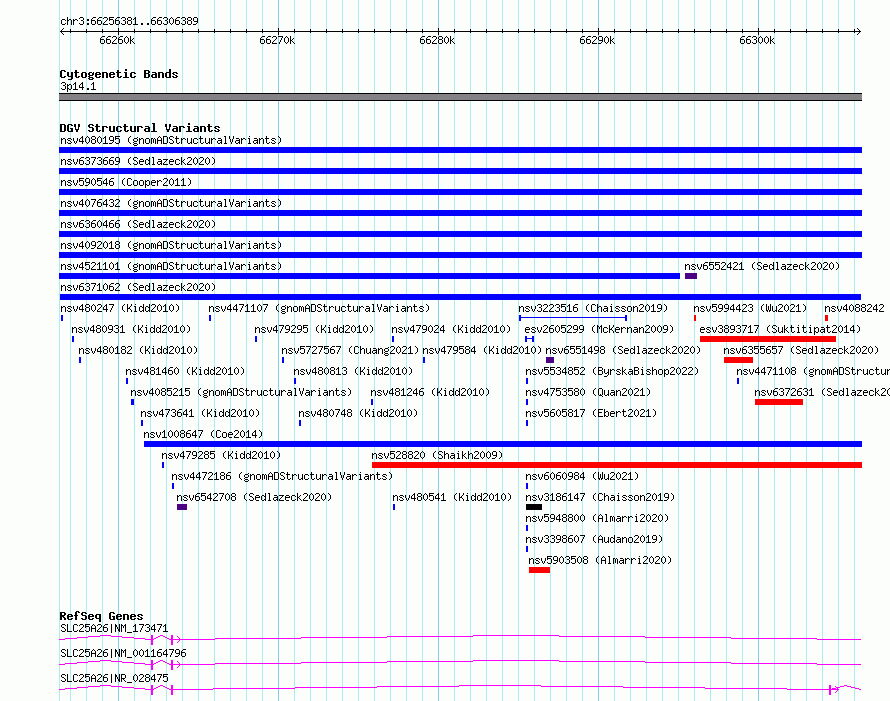Click the purple nsv6552421 variant bar

[691, 276]
